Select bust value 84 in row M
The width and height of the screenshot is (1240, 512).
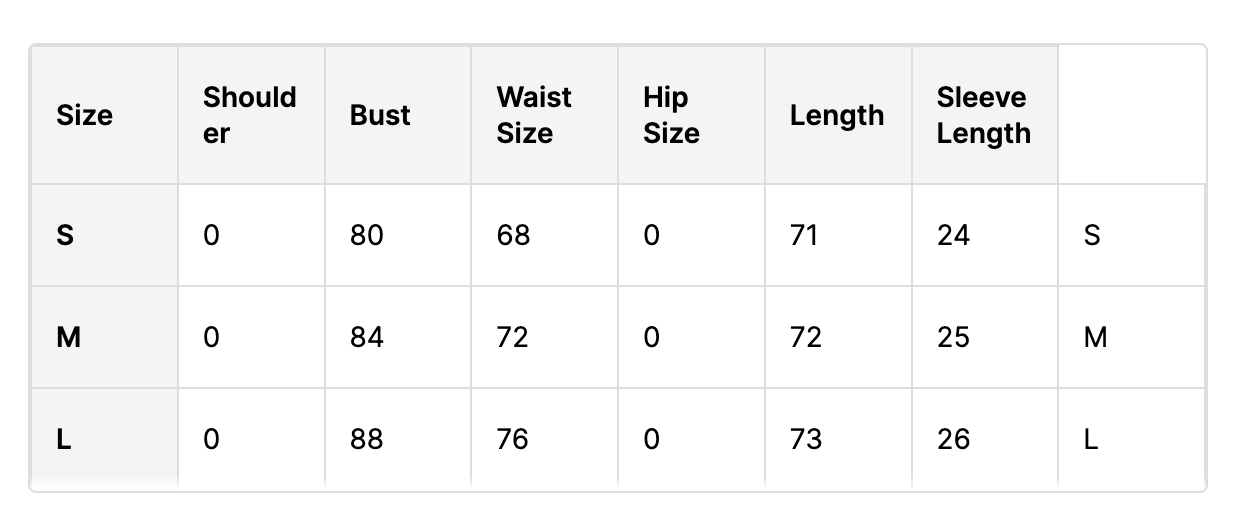tap(367, 338)
